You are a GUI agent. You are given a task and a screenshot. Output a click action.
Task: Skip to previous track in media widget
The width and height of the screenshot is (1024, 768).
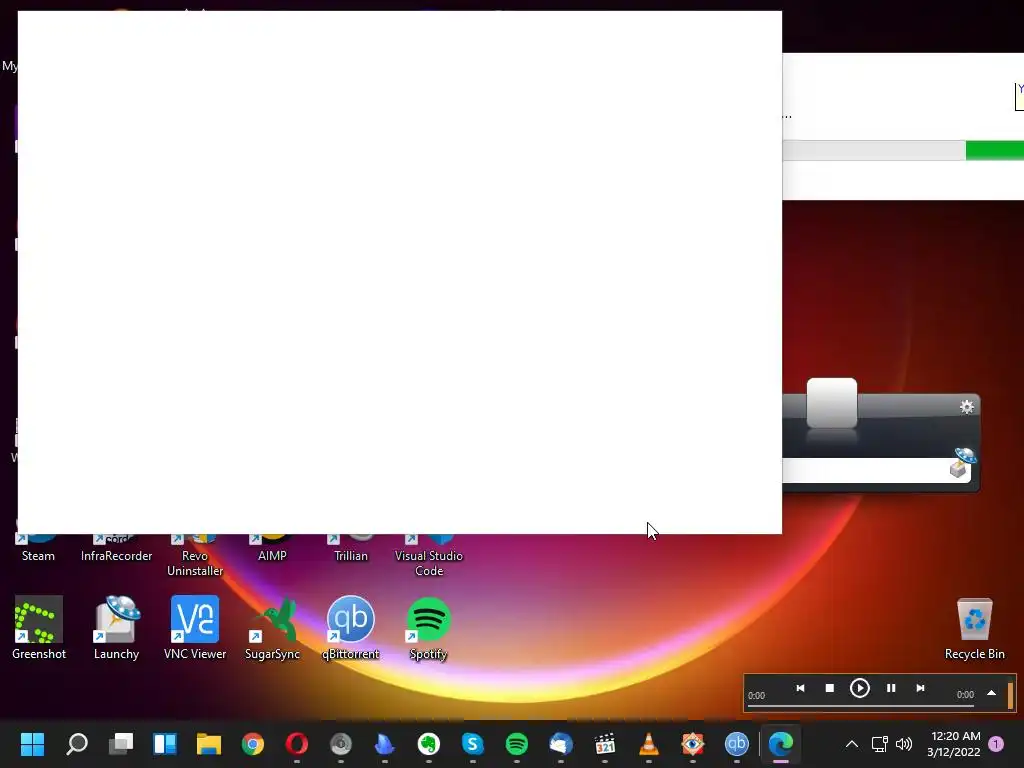click(x=800, y=688)
